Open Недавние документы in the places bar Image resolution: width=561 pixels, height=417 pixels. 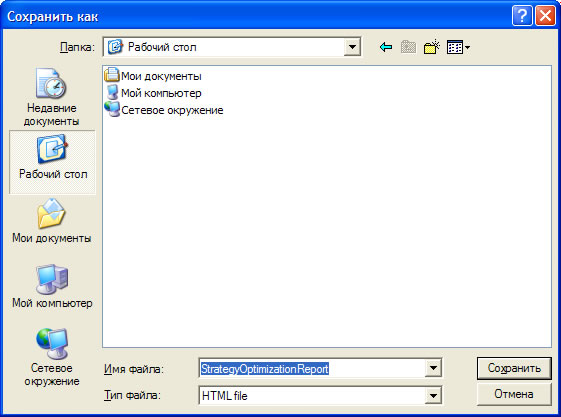coord(52,98)
